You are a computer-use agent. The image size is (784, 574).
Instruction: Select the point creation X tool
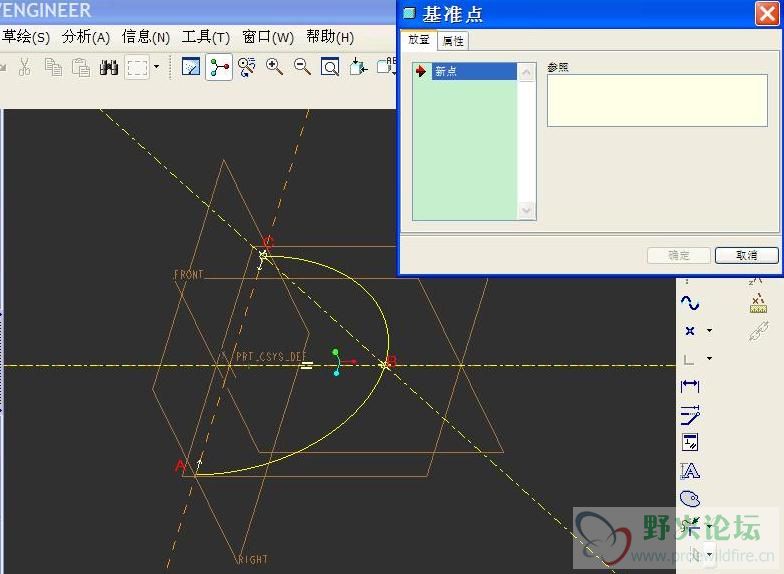(x=690, y=330)
